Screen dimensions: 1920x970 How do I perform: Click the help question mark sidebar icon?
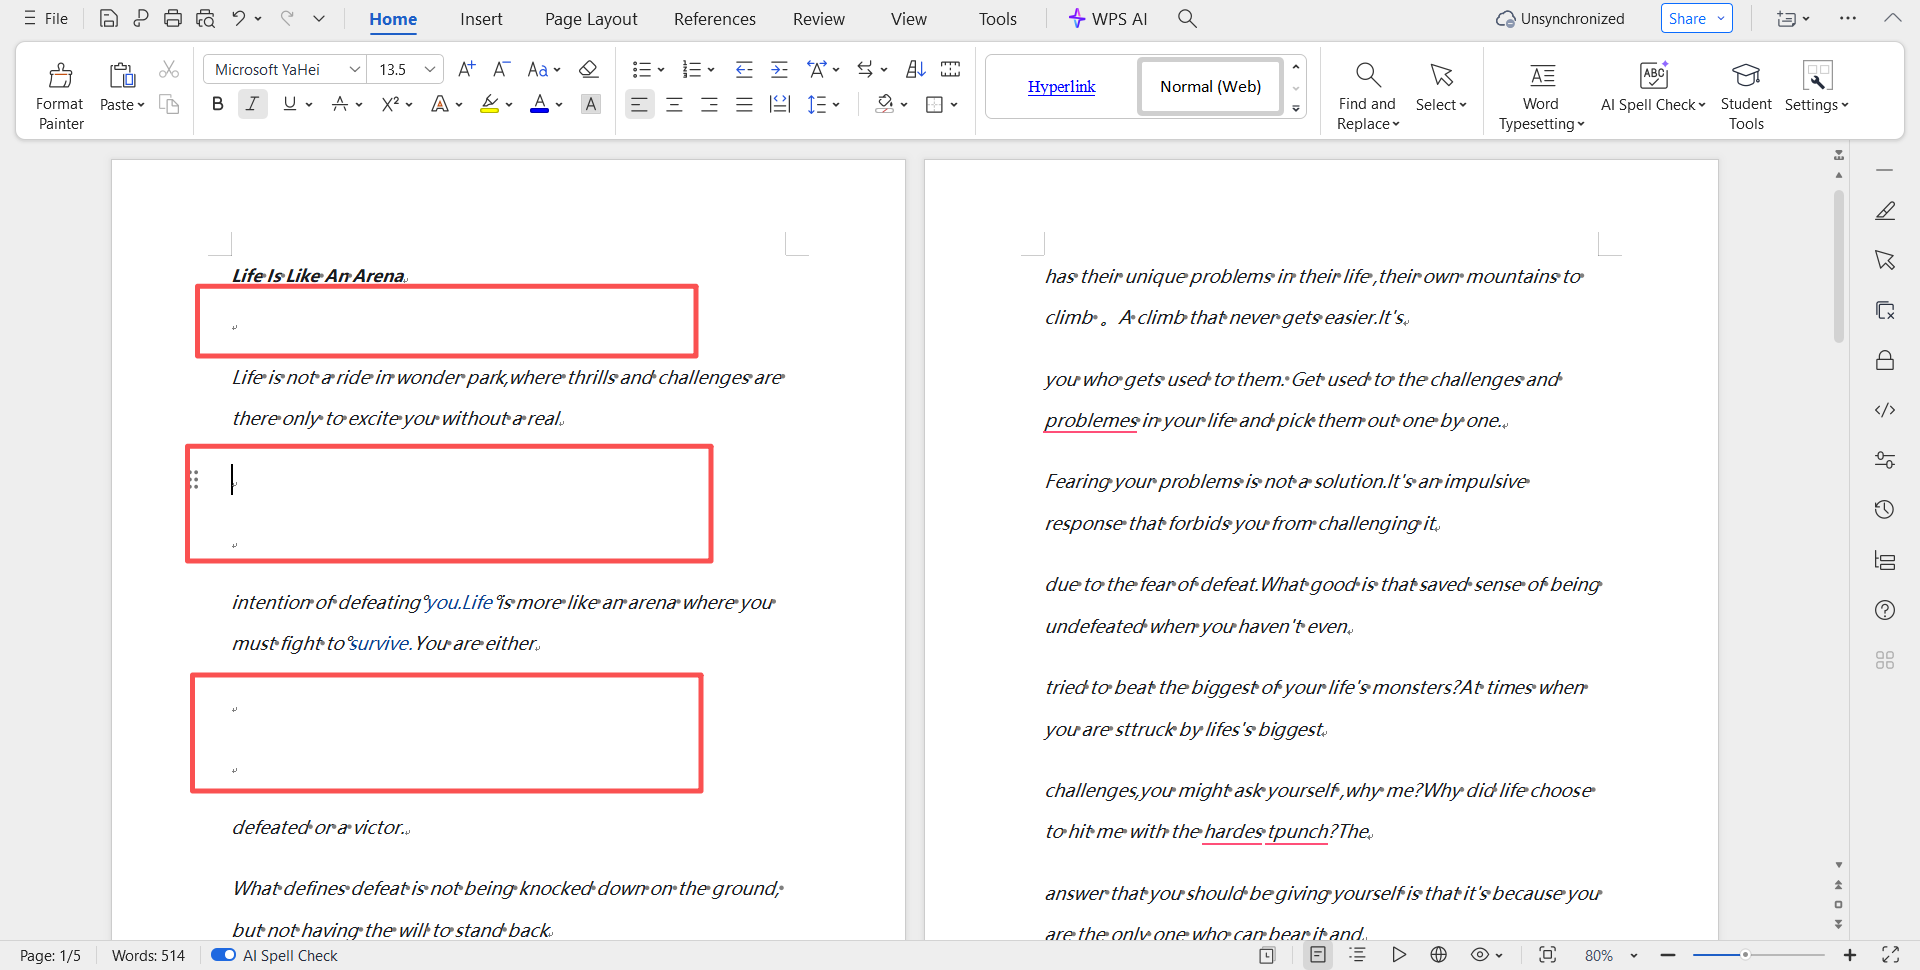[x=1884, y=610]
